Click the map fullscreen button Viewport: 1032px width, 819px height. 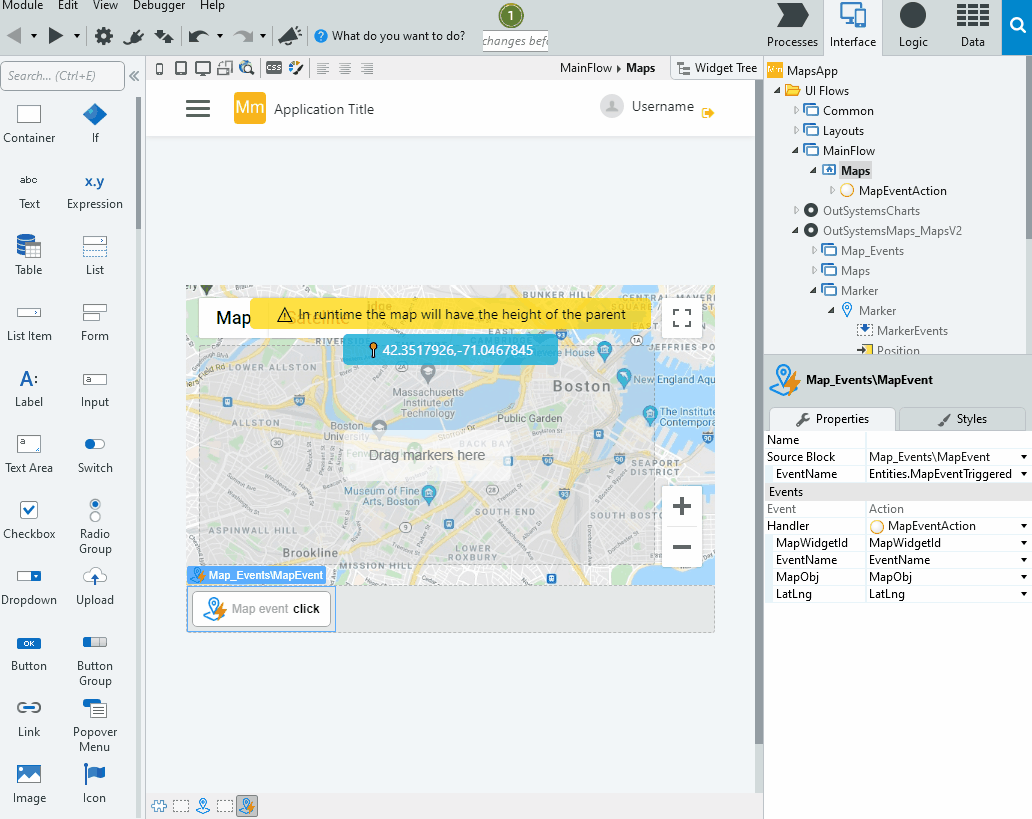point(682,319)
